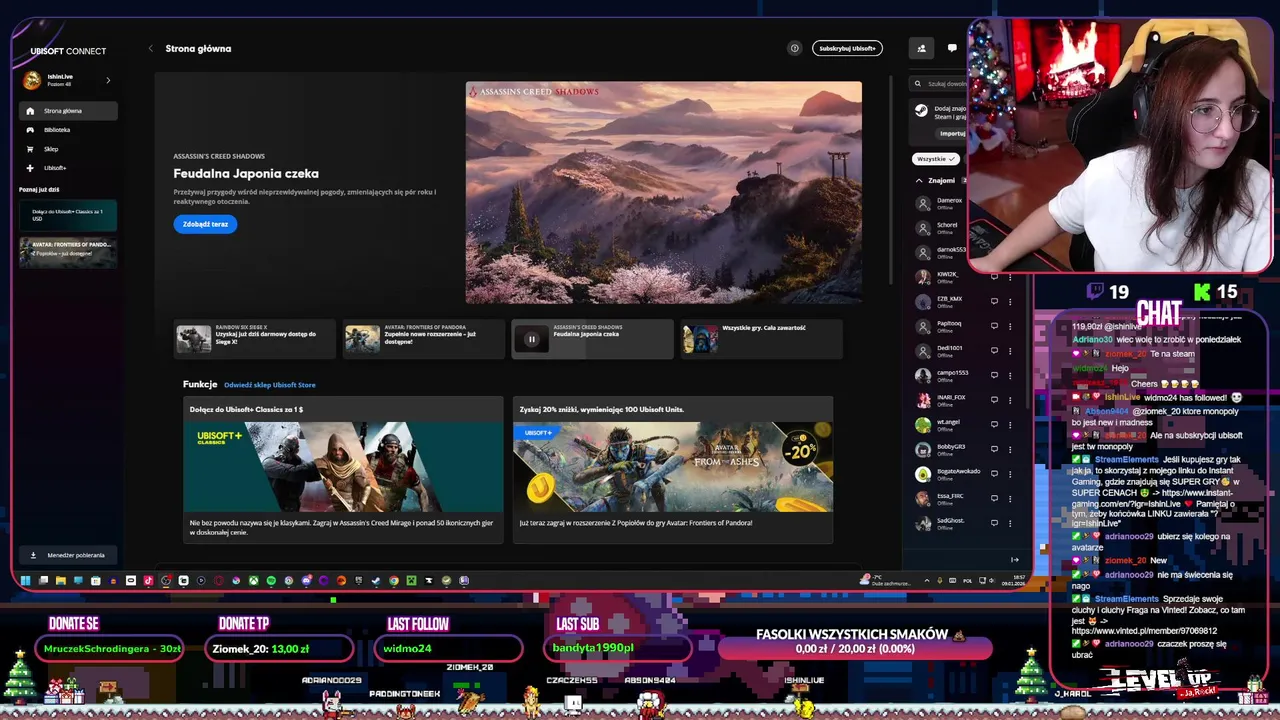Click Subskrybuj Ubisoft+ button
Screen dimensions: 1280x720
coord(847,48)
